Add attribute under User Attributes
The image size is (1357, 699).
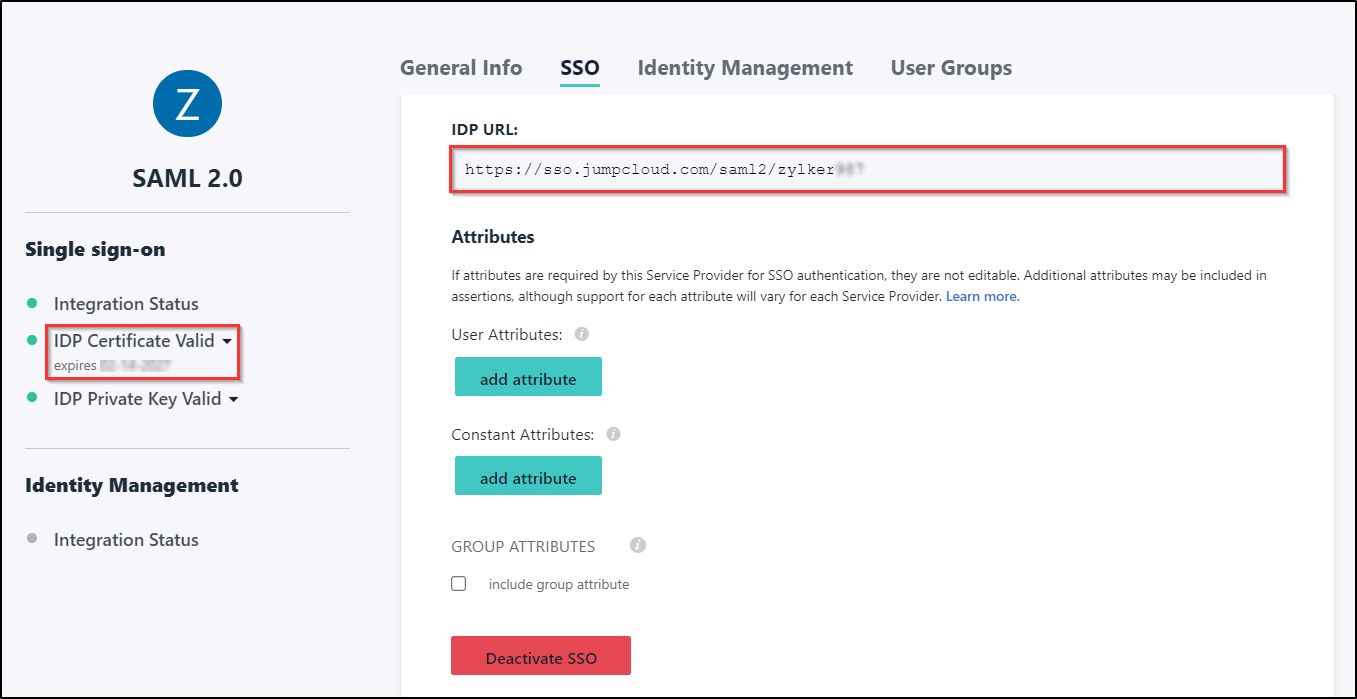pyautogui.click(x=528, y=377)
